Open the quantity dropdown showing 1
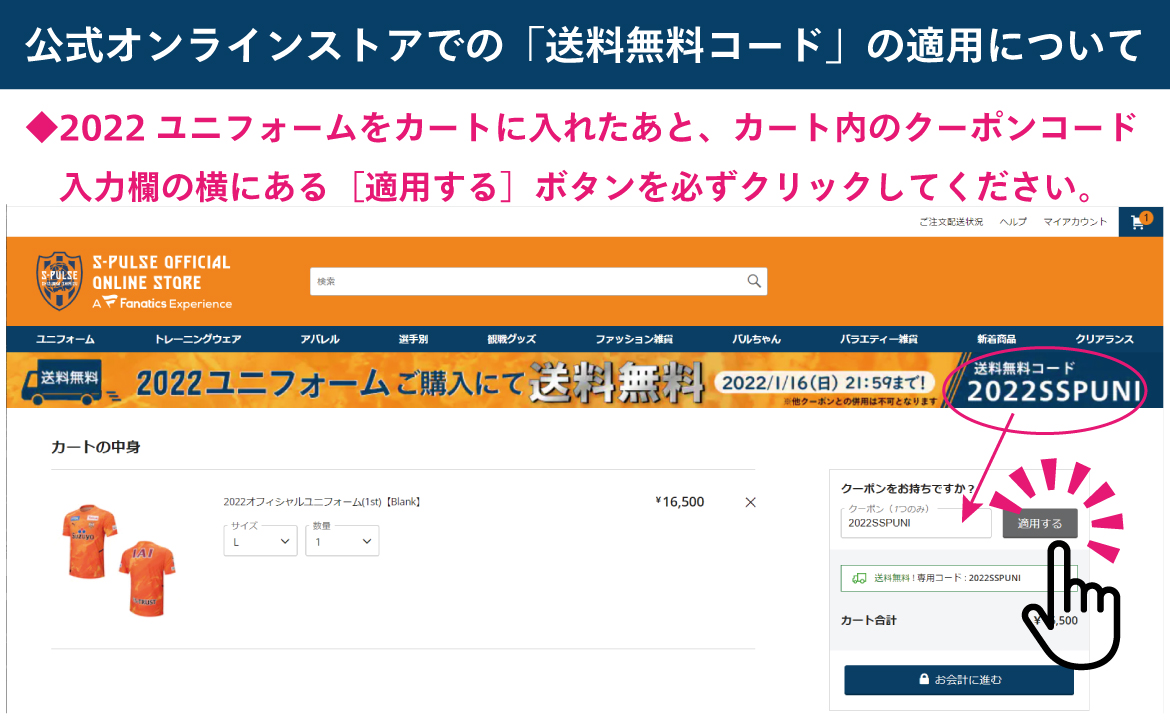 [x=342, y=541]
